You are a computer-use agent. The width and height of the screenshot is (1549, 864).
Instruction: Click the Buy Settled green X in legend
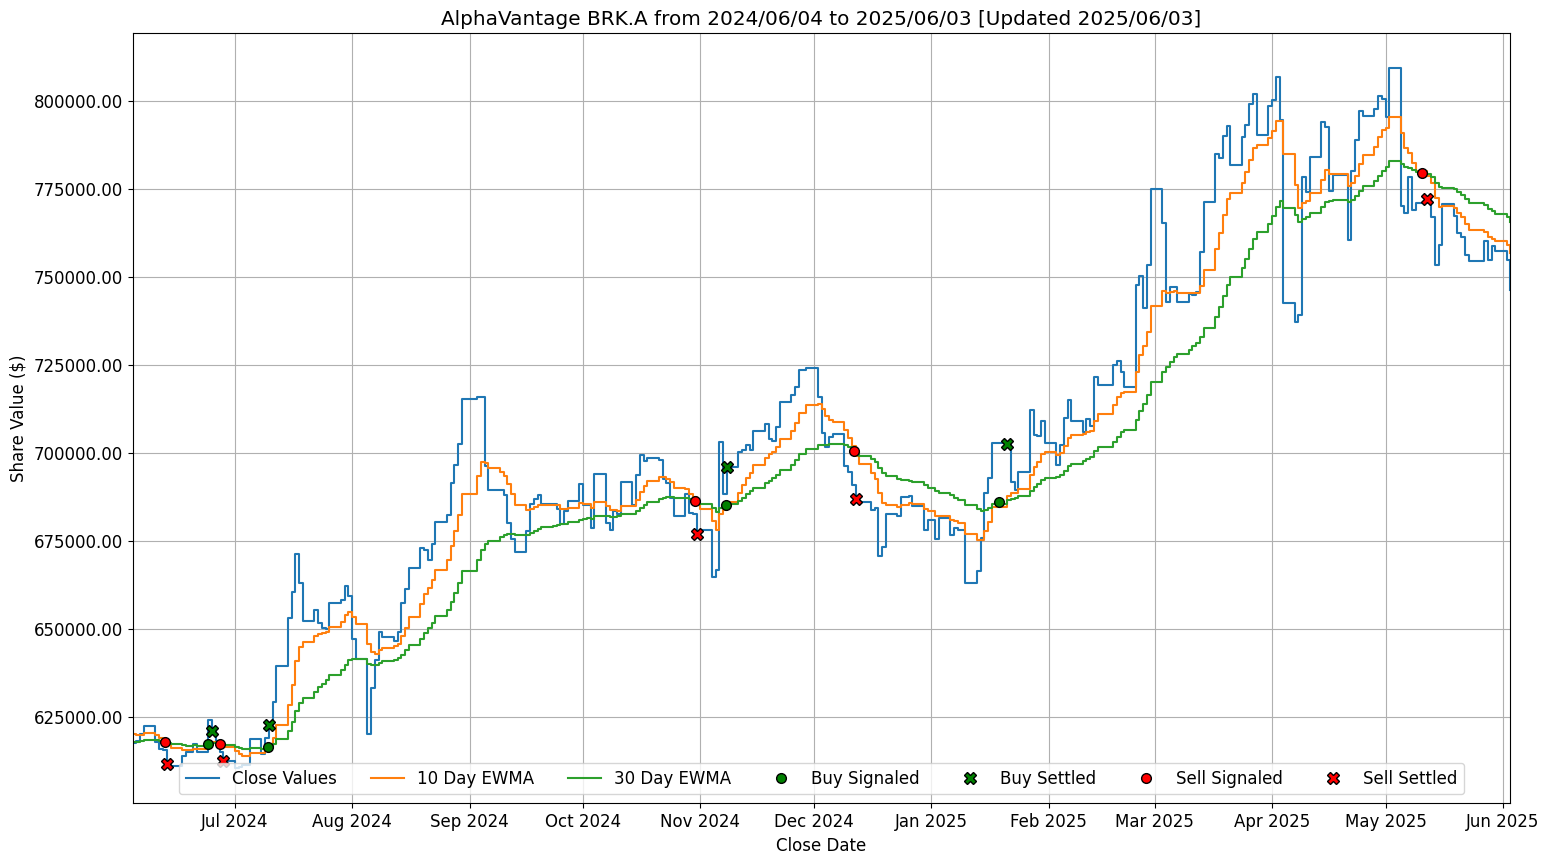pos(970,778)
